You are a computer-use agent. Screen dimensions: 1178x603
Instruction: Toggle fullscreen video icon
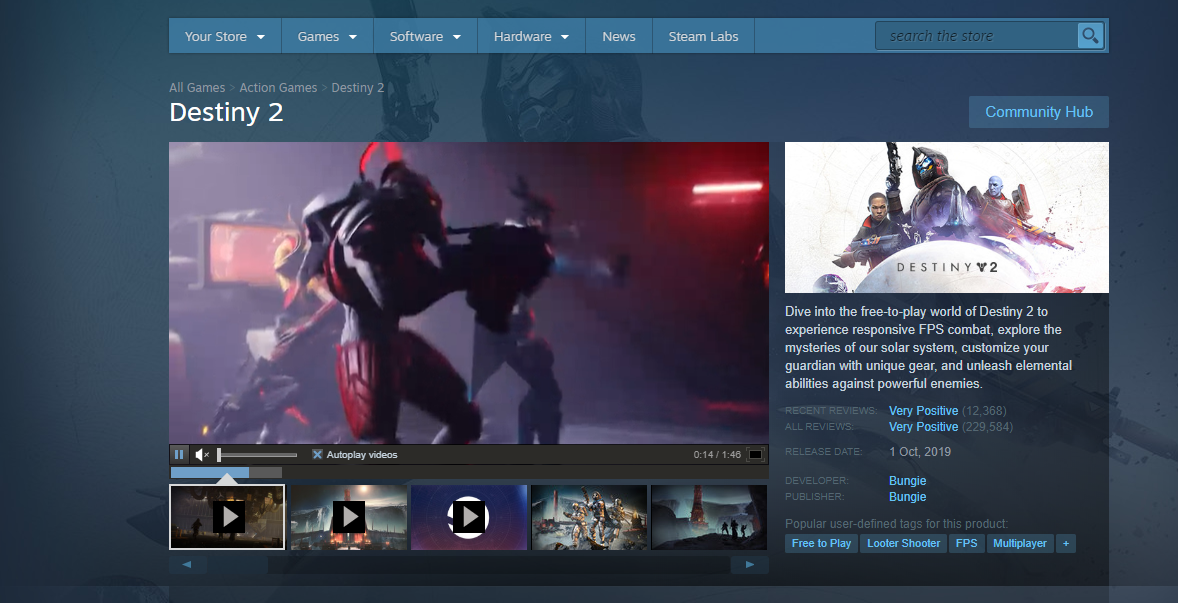pos(756,454)
